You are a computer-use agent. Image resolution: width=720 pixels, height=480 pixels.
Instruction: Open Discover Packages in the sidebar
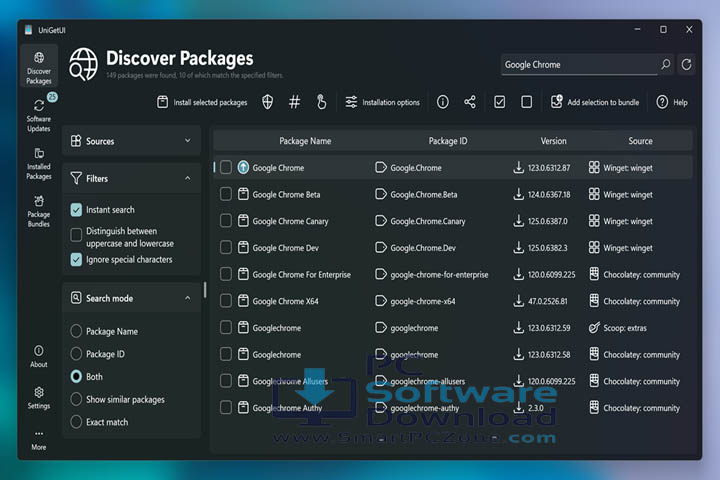click(x=39, y=67)
